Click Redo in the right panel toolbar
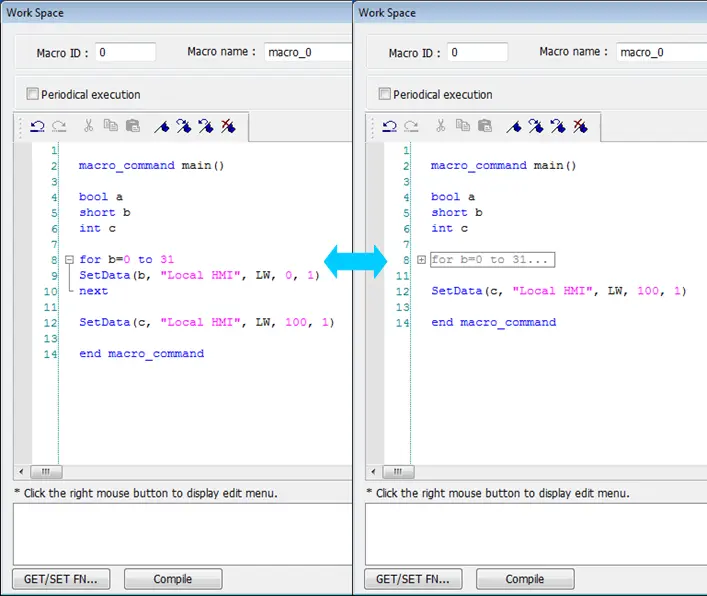This screenshot has width=707, height=596. point(411,126)
